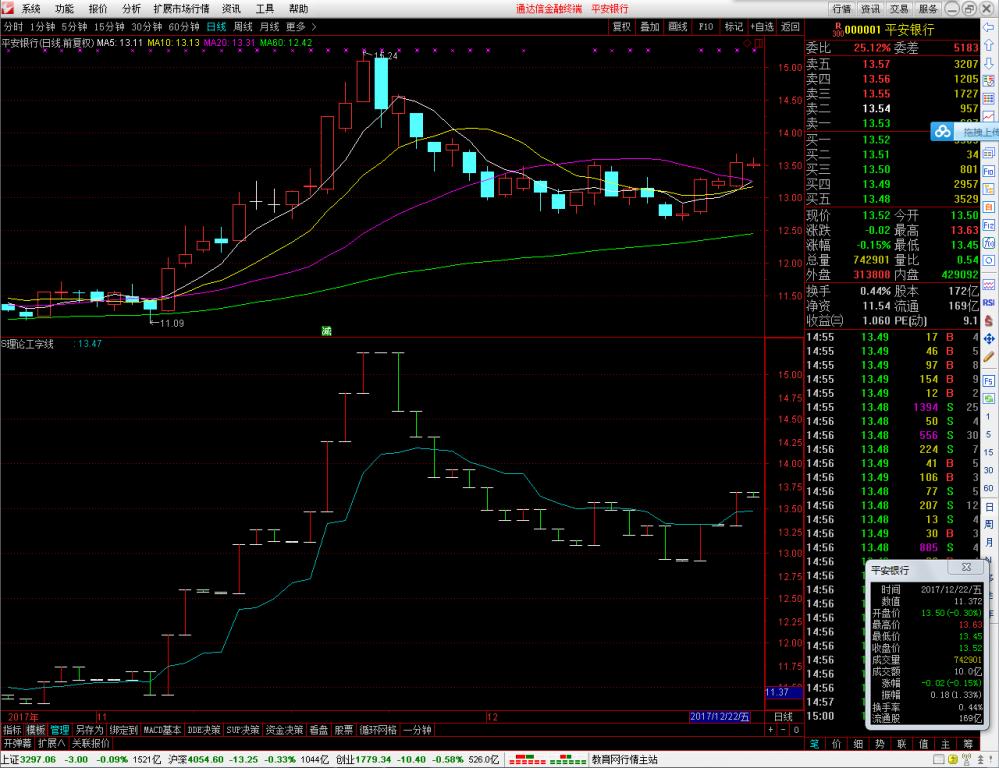Select the 势 tab in trade panel
This screenshot has width=999, height=768.
point(880,744)
